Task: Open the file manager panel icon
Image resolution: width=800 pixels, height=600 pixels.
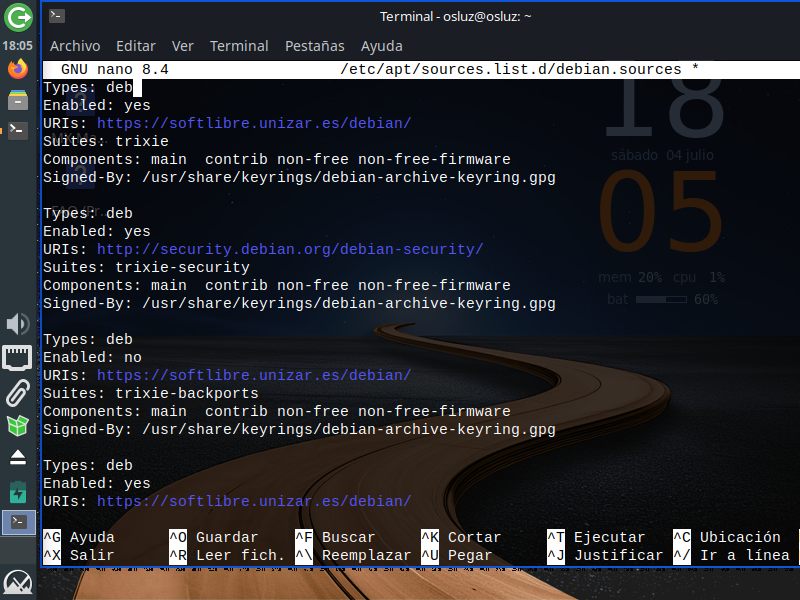Action: point(18,99)
